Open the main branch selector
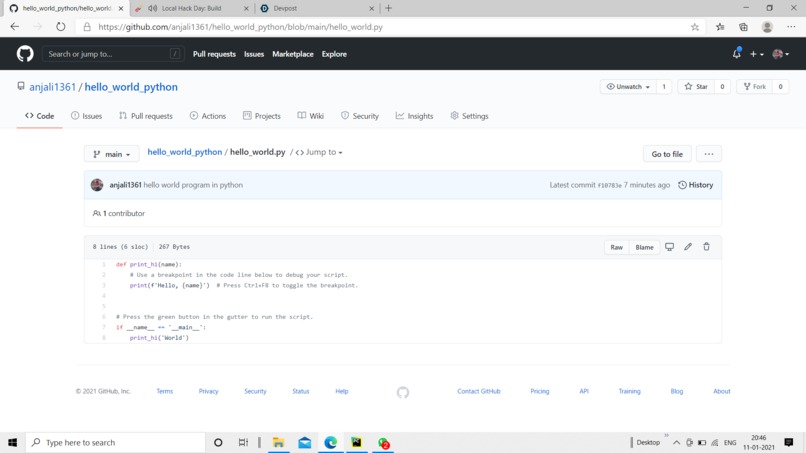The image size is (806, 453). point(112,154)
